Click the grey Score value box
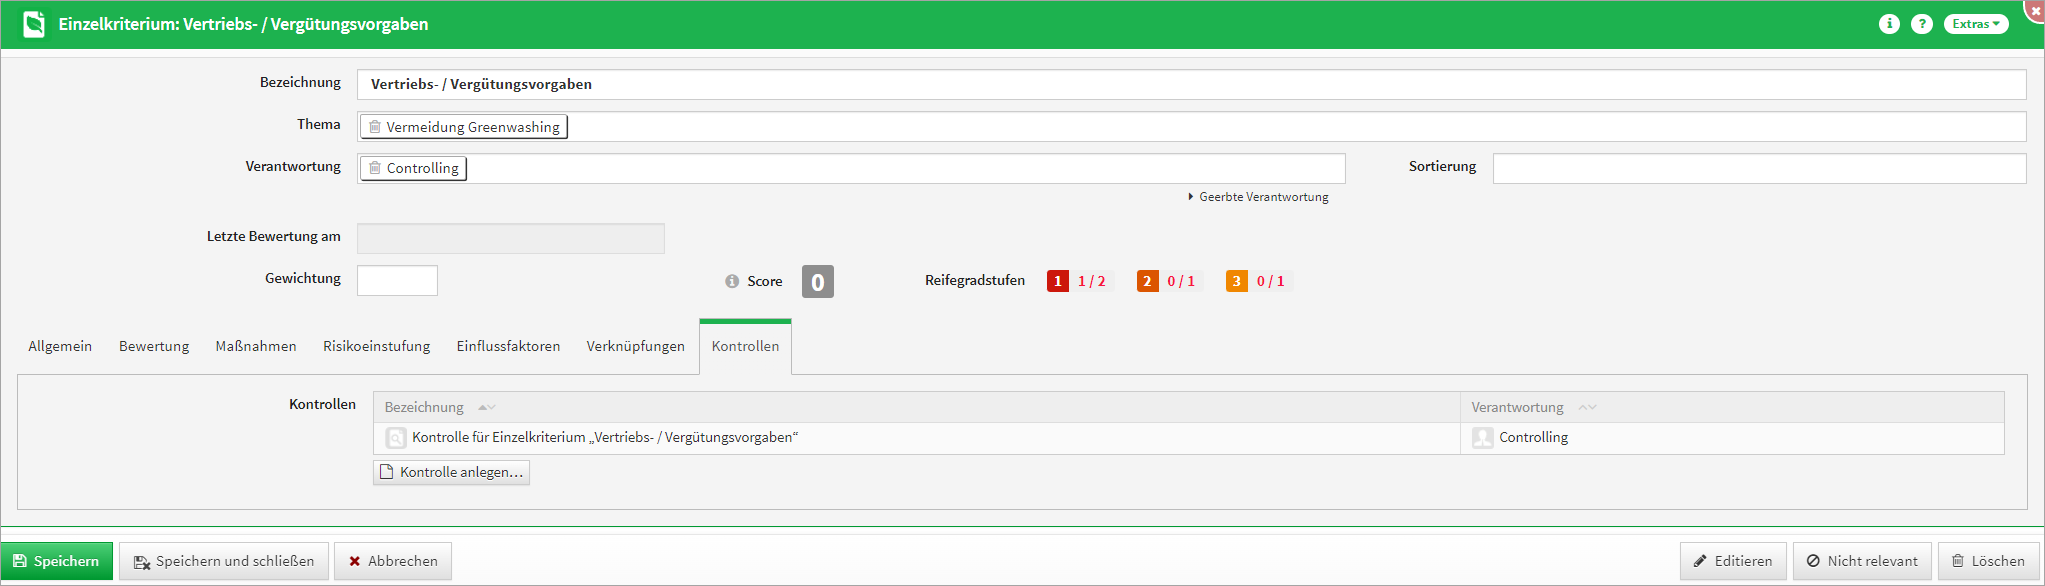 [818, 281]
